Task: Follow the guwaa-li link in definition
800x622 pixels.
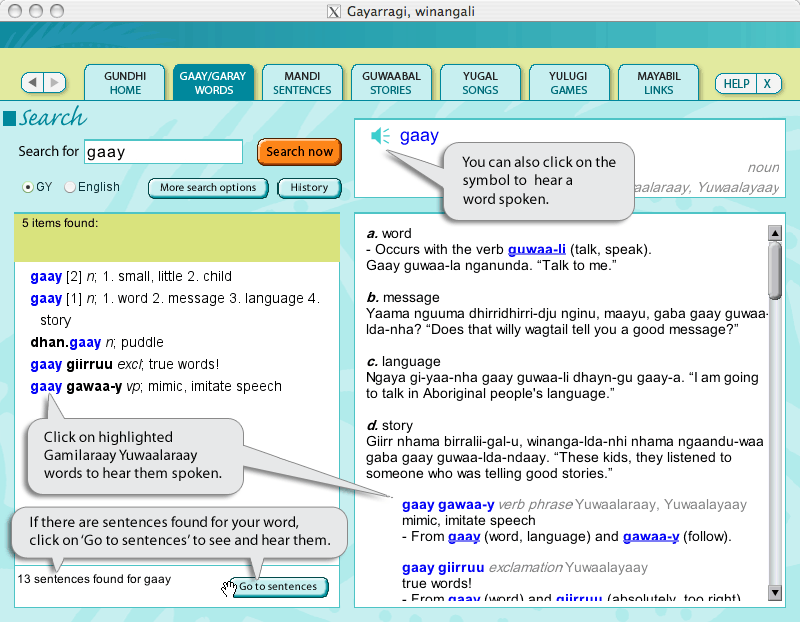Action: tap(537, 249)
